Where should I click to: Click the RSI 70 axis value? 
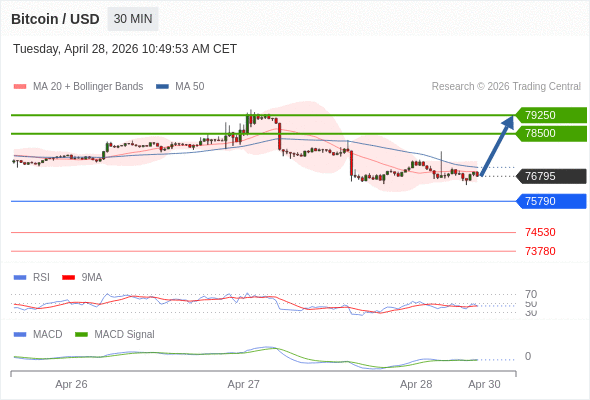click(x=531, y=294)
